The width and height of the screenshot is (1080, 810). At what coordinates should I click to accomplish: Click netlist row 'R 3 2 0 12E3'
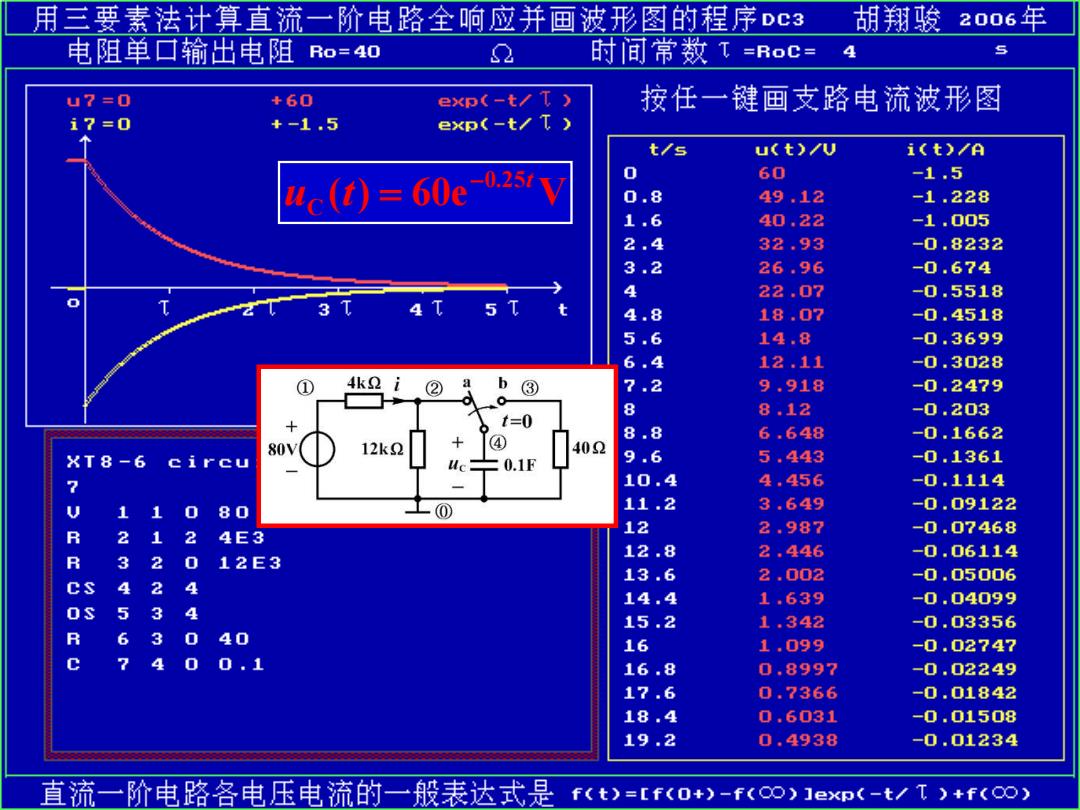(x=174, y=563)
